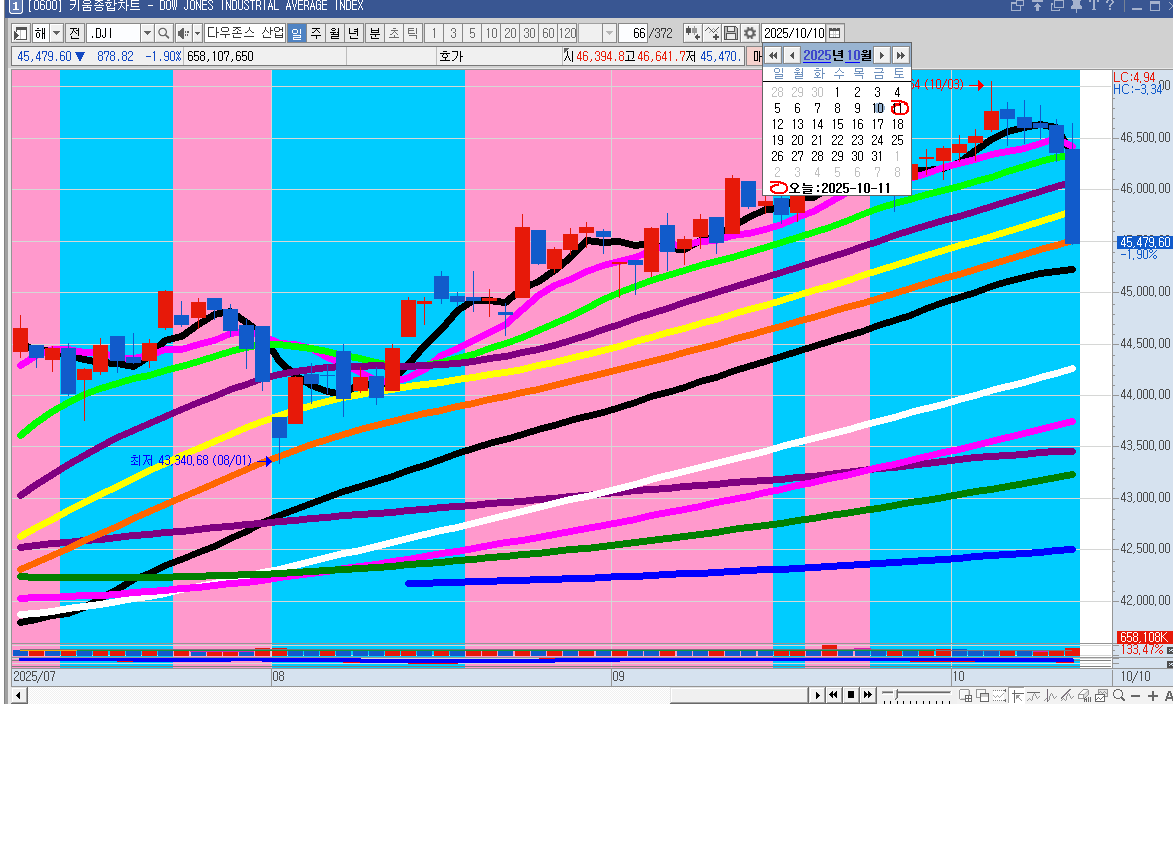This screenshot has height=864, width=1173.
Task: Select the yearly (년) chart period
Action: coord(354,34)
